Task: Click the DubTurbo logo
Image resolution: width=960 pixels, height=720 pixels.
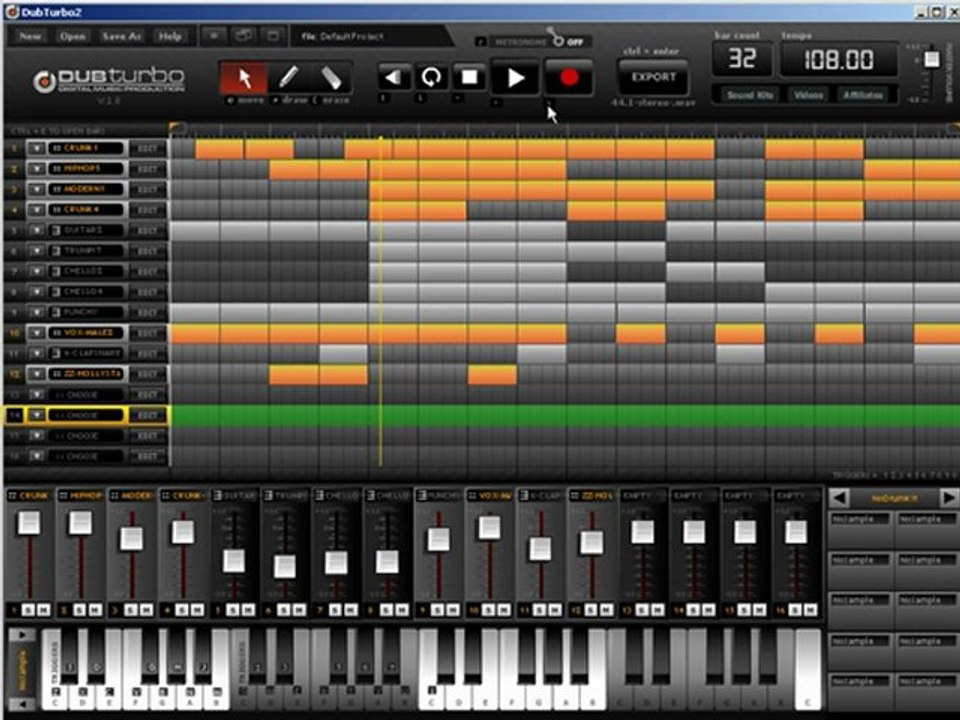Action: click(x=109, y=80)
